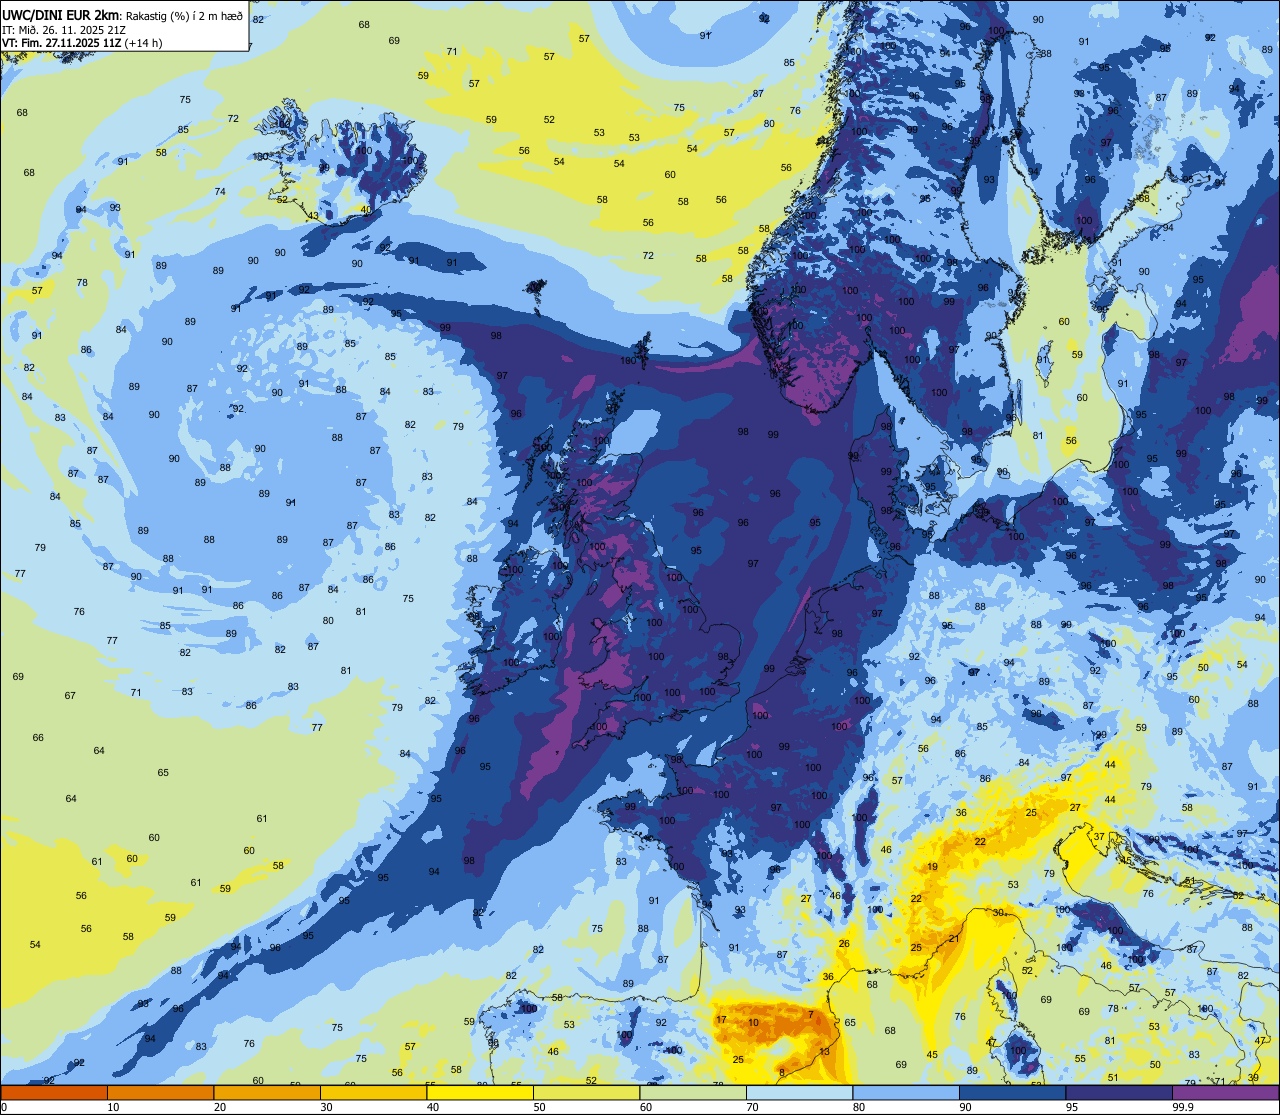Click the humidity value "17" over Spain
This screenshot has width=1280, height=1115.
(x=721, y=1019)
